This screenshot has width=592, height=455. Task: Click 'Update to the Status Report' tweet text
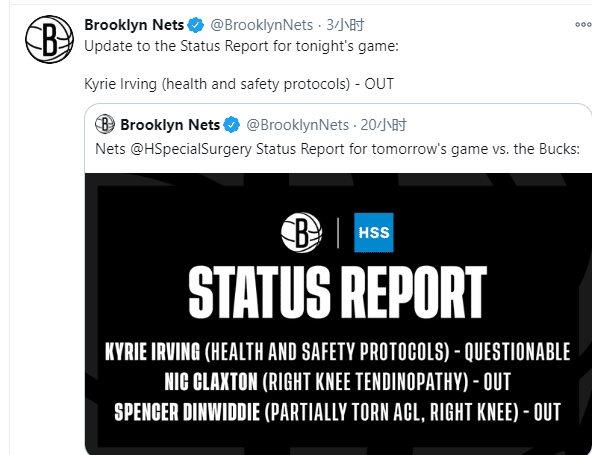(241, 46)
